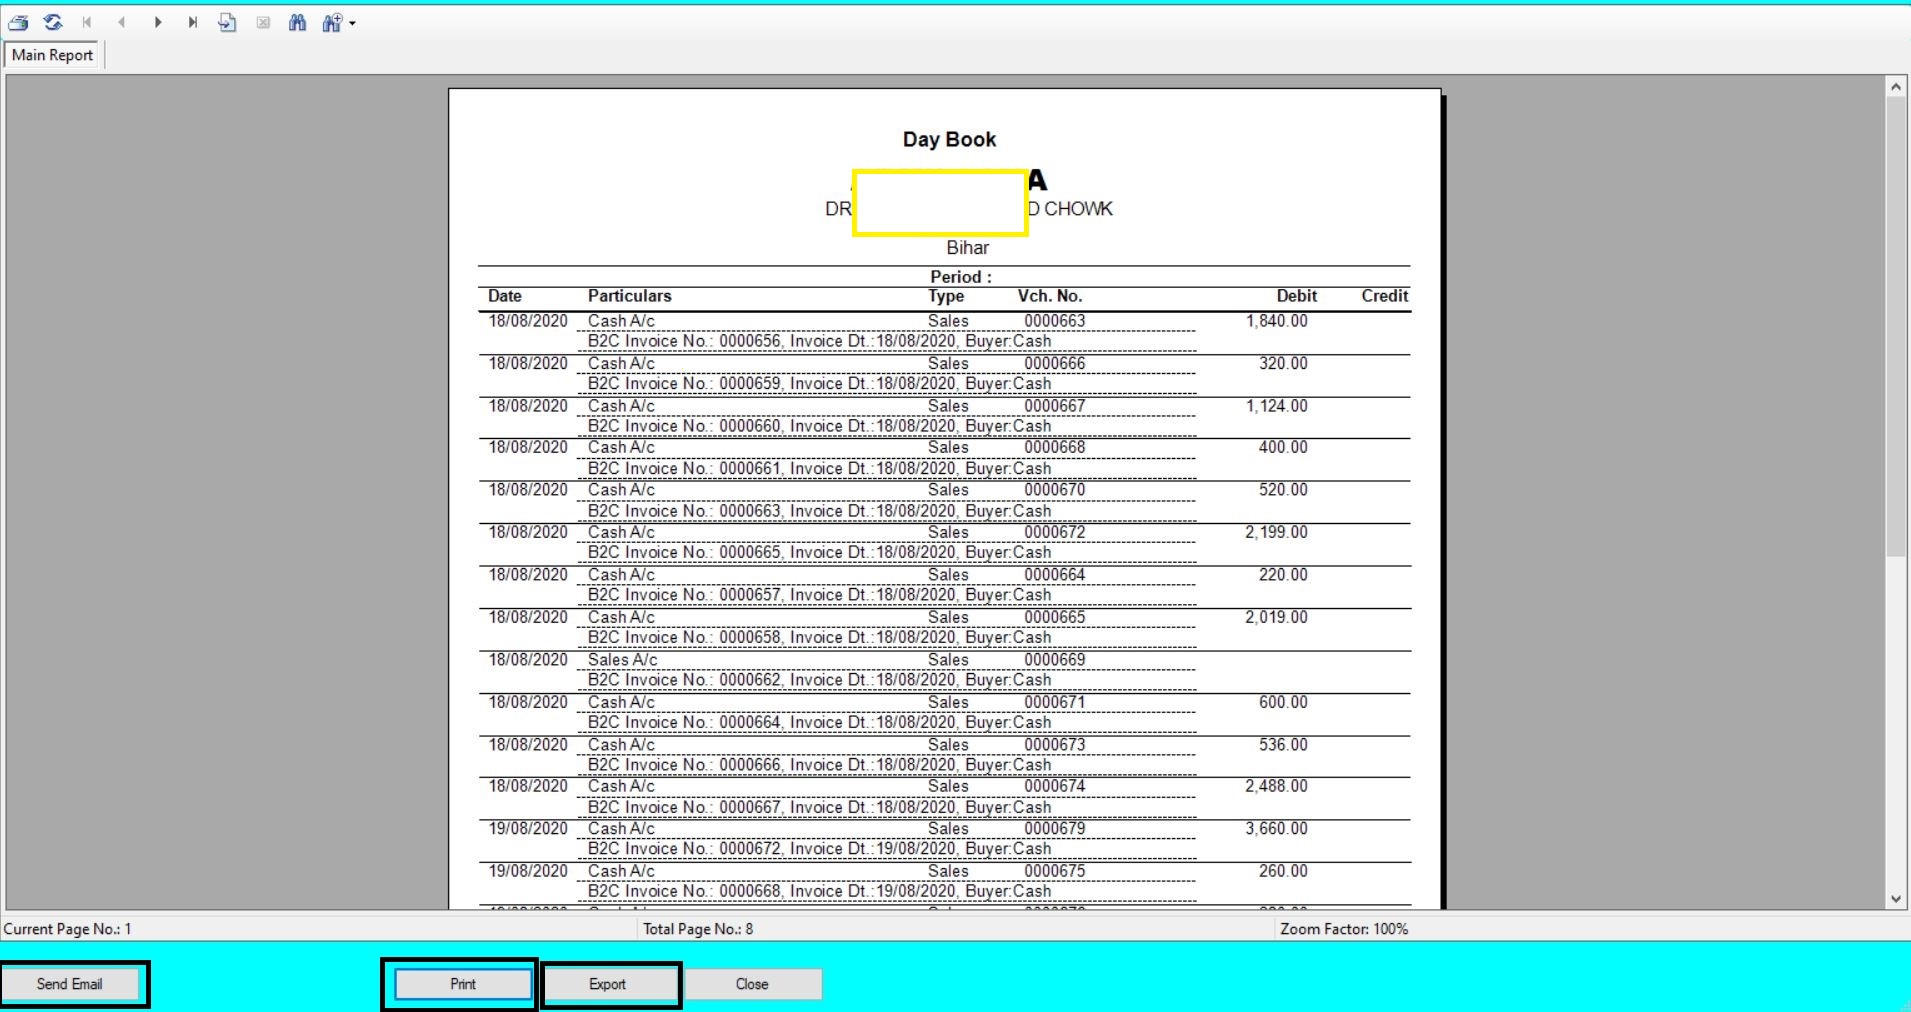Click the scrollbar up arrow

[1895, 86]
